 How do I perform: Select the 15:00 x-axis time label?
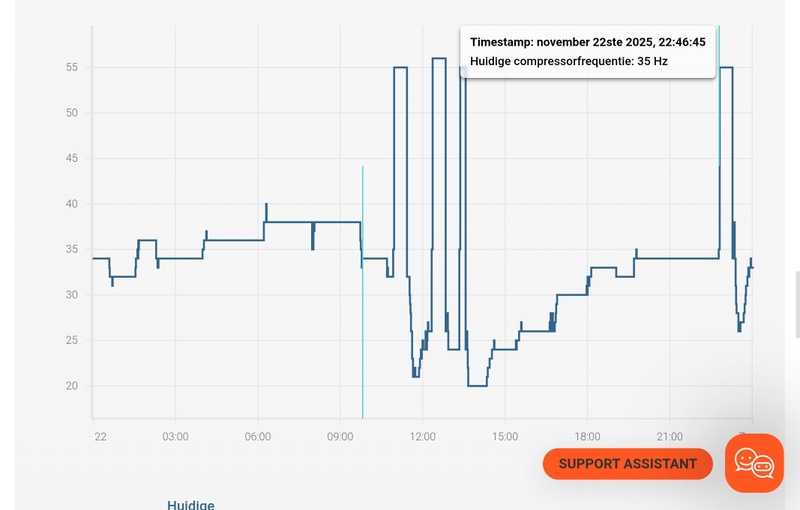click(505, 437)
